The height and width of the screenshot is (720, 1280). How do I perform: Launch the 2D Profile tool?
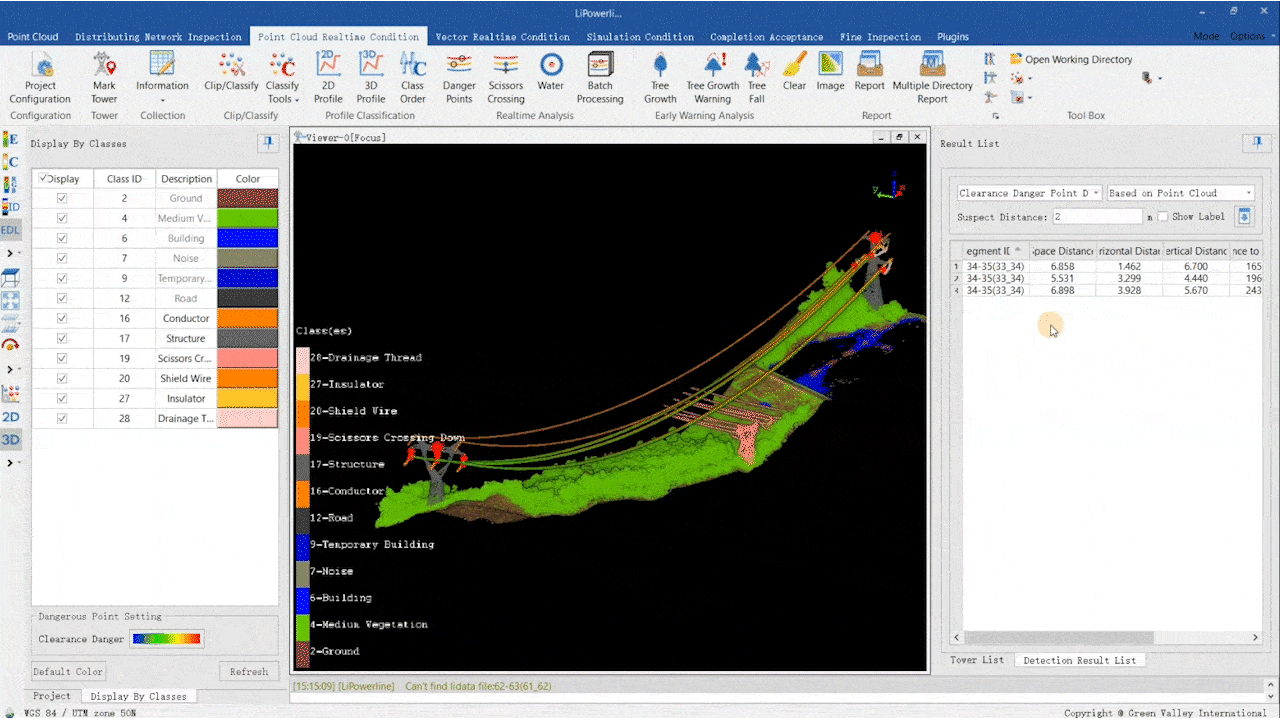click(328, 79)
